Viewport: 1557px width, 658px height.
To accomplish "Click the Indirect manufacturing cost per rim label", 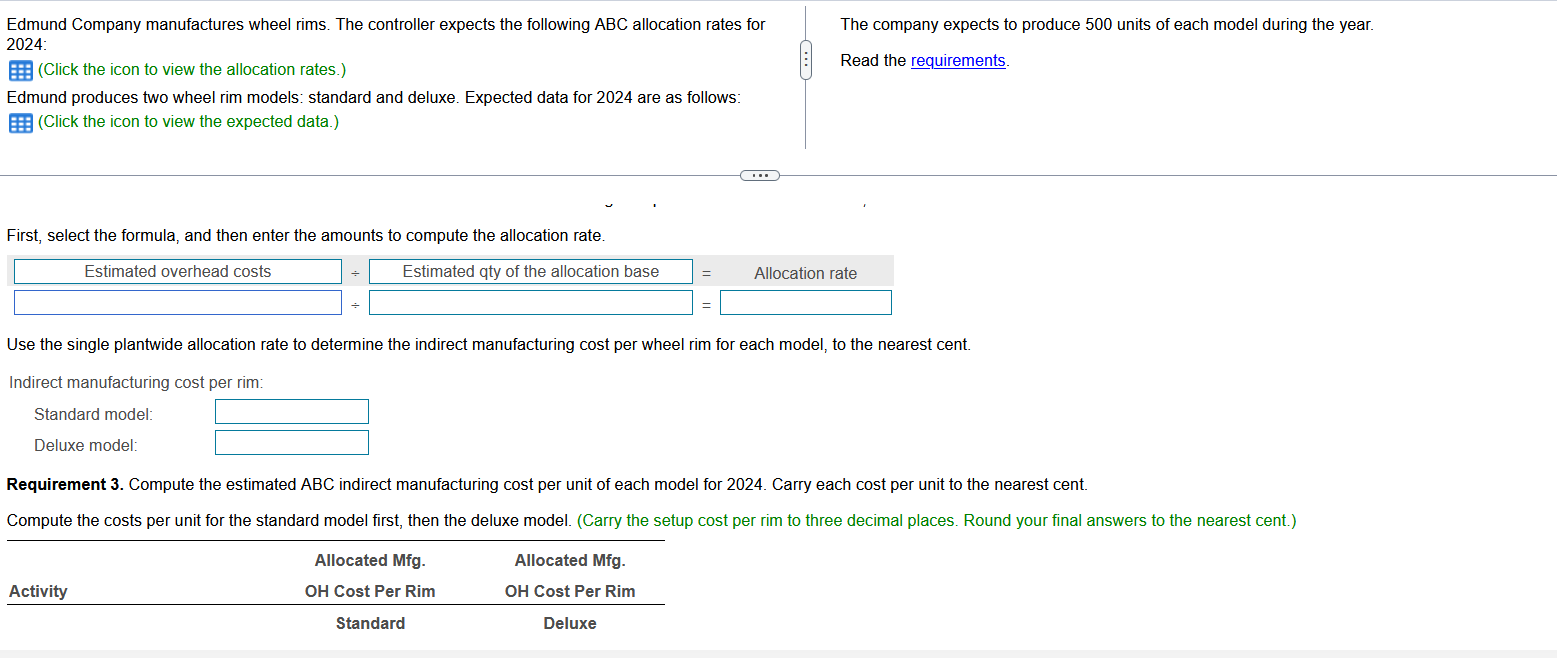I will tap(136, 383).
